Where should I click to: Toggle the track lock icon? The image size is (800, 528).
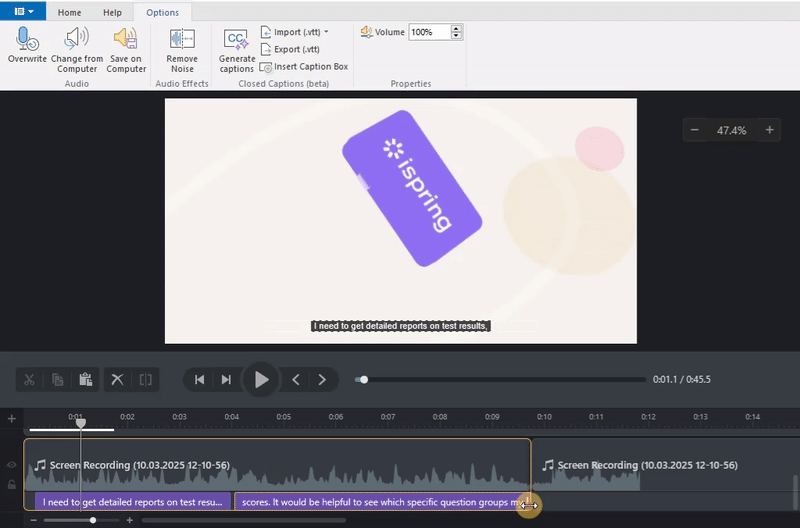tap(12, 484)
